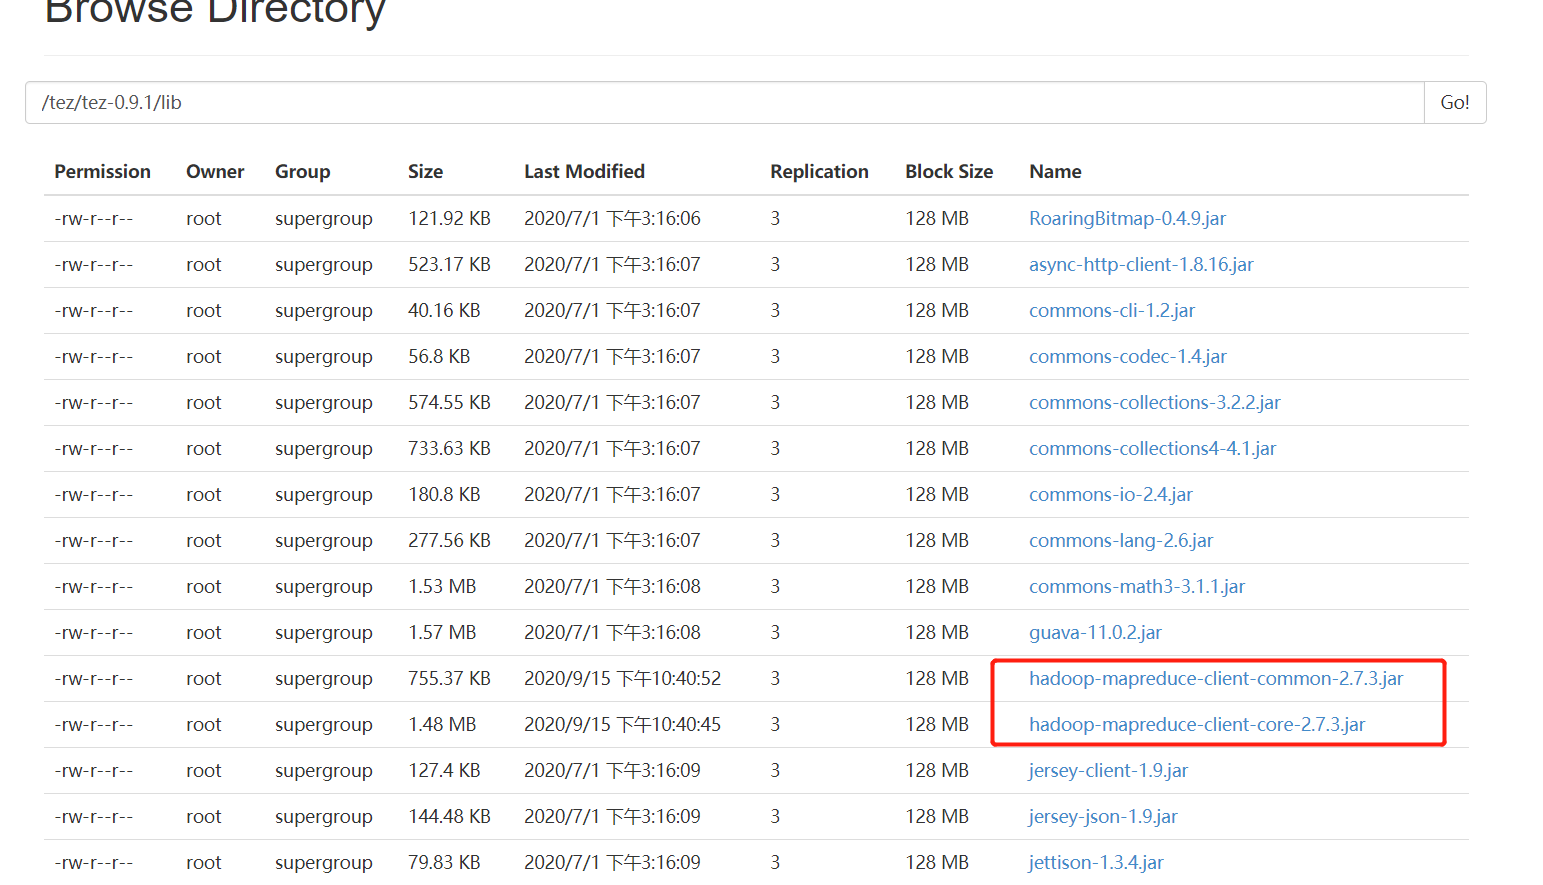Click the Go! button
The height and width of the screenshot is (885, 1543).
[1455, 102]
